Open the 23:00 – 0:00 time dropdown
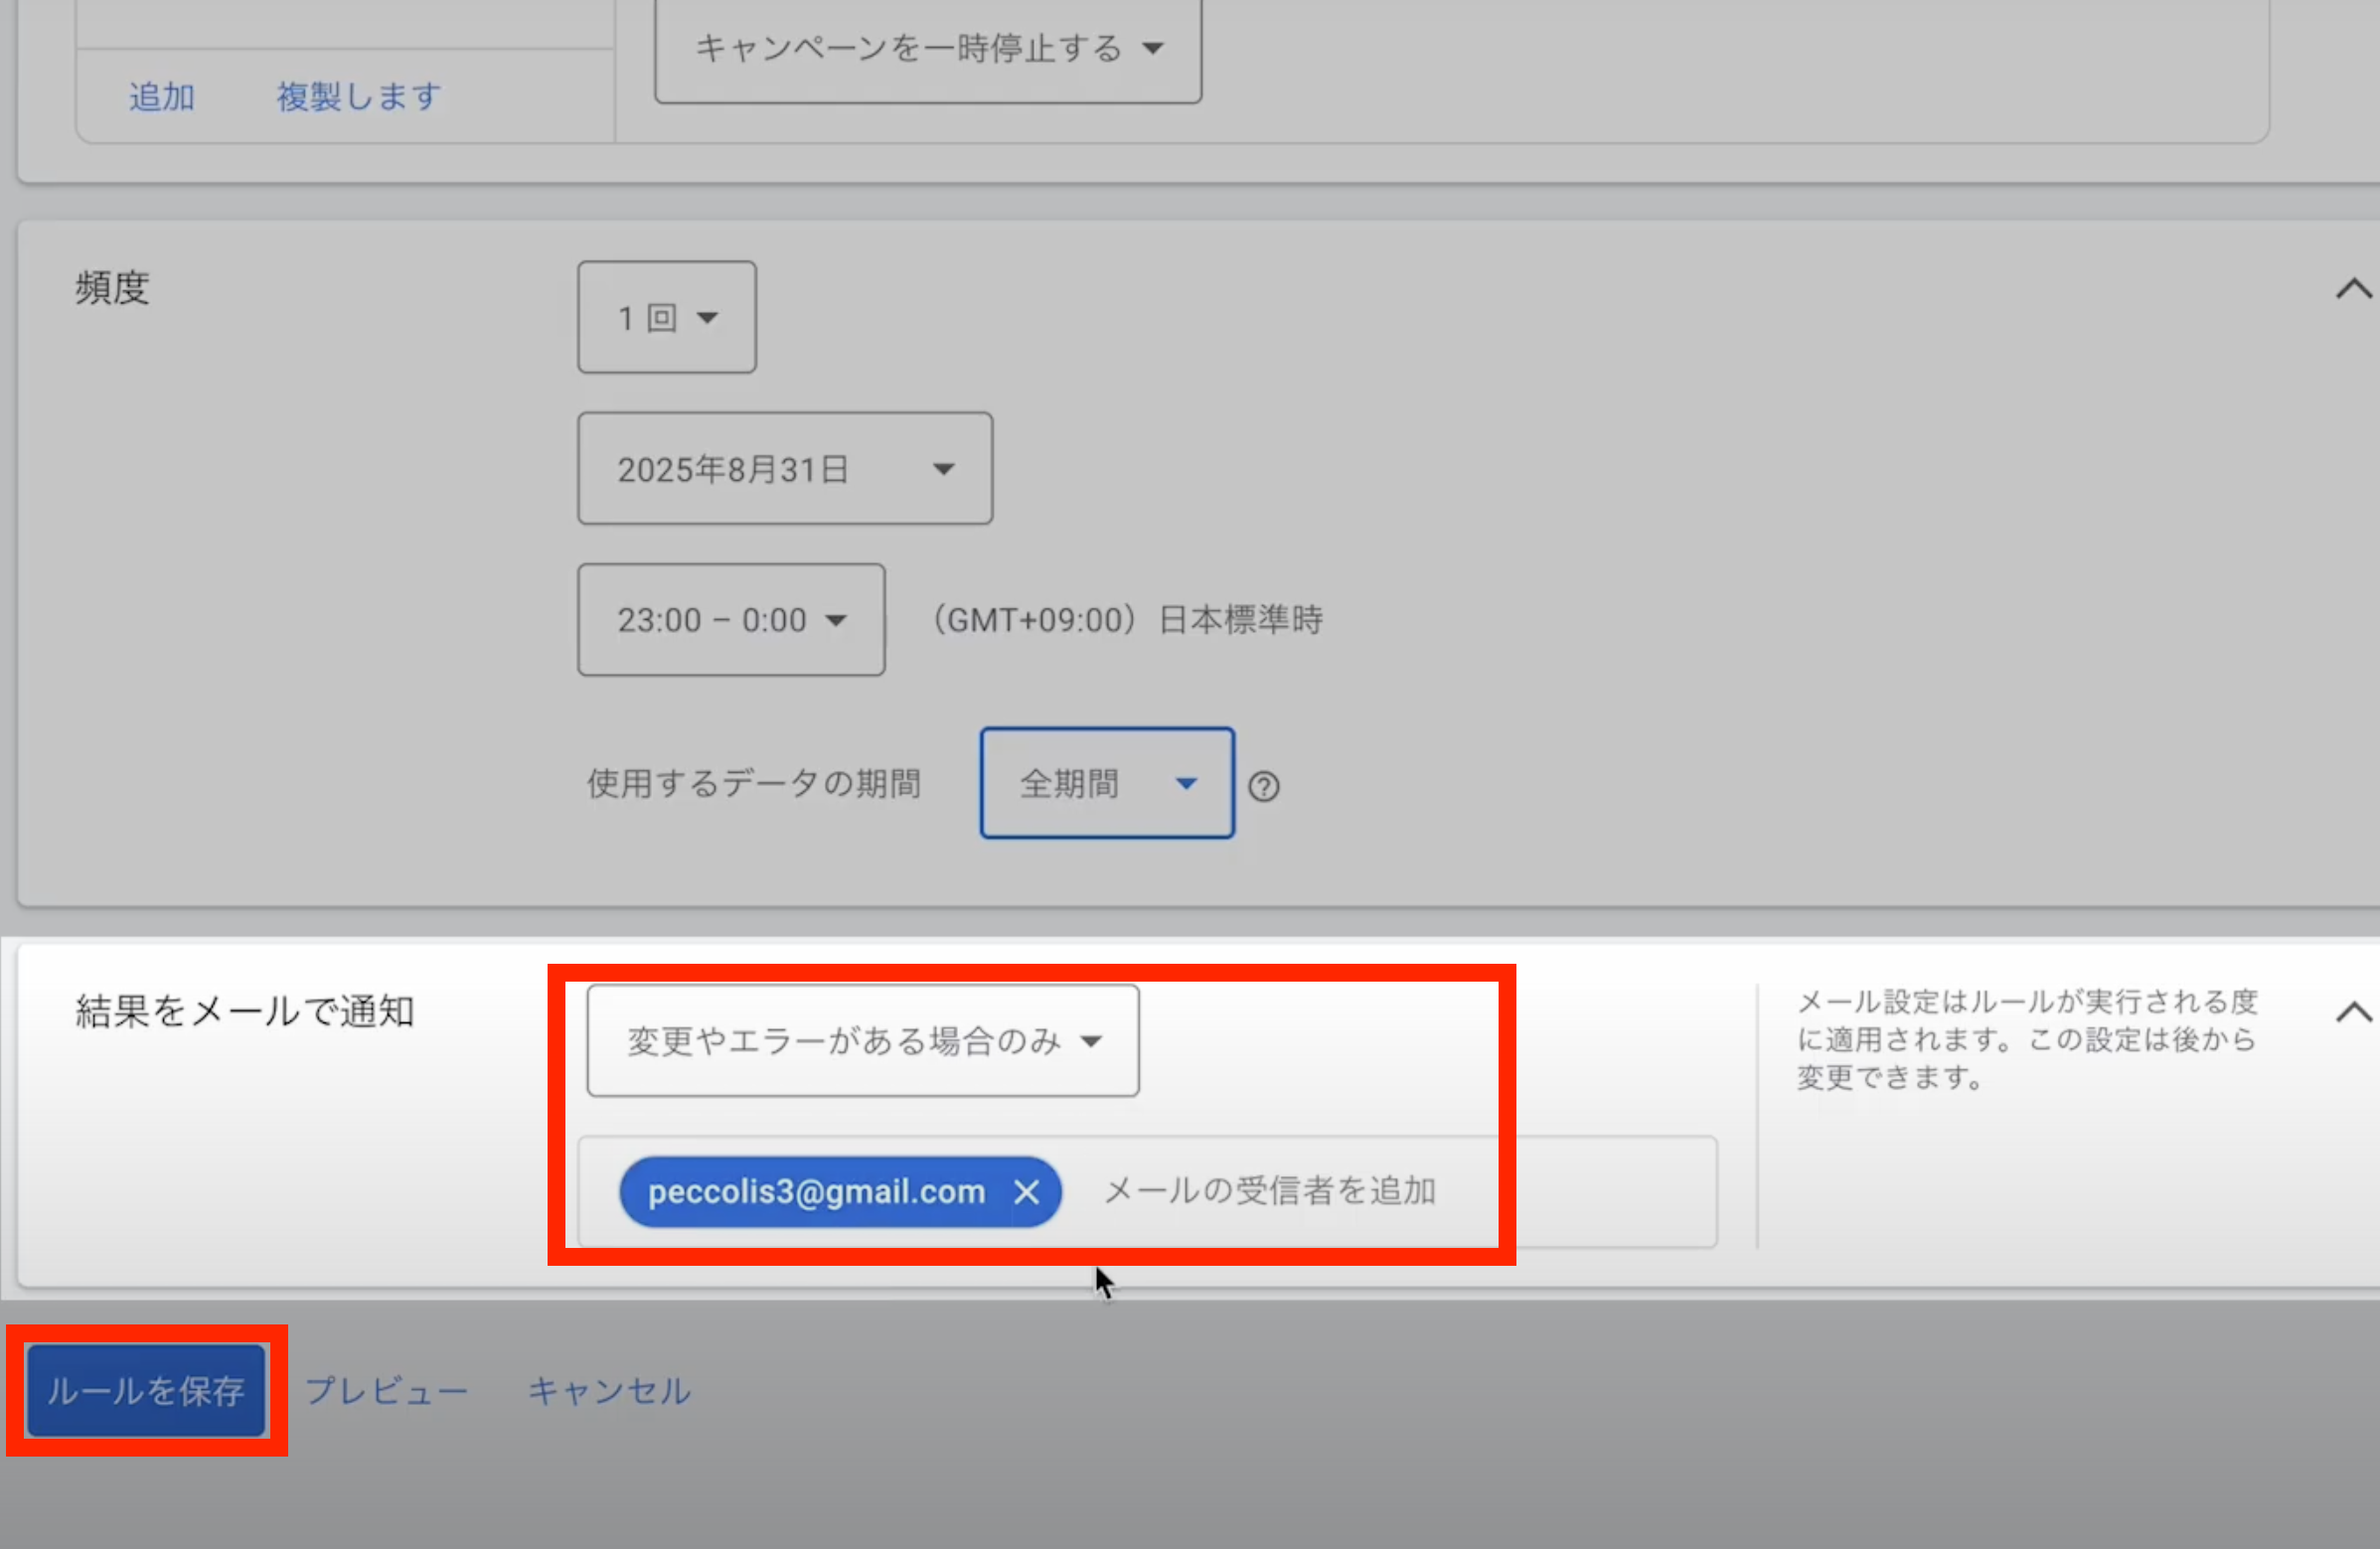2380x1549 pixels. coord(730,620)
